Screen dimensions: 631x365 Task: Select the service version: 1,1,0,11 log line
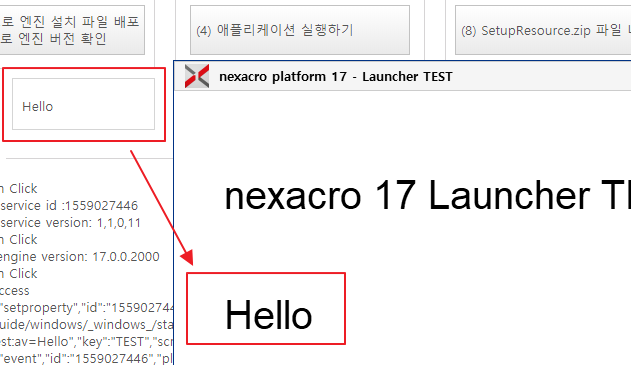[x=70, y=223]
